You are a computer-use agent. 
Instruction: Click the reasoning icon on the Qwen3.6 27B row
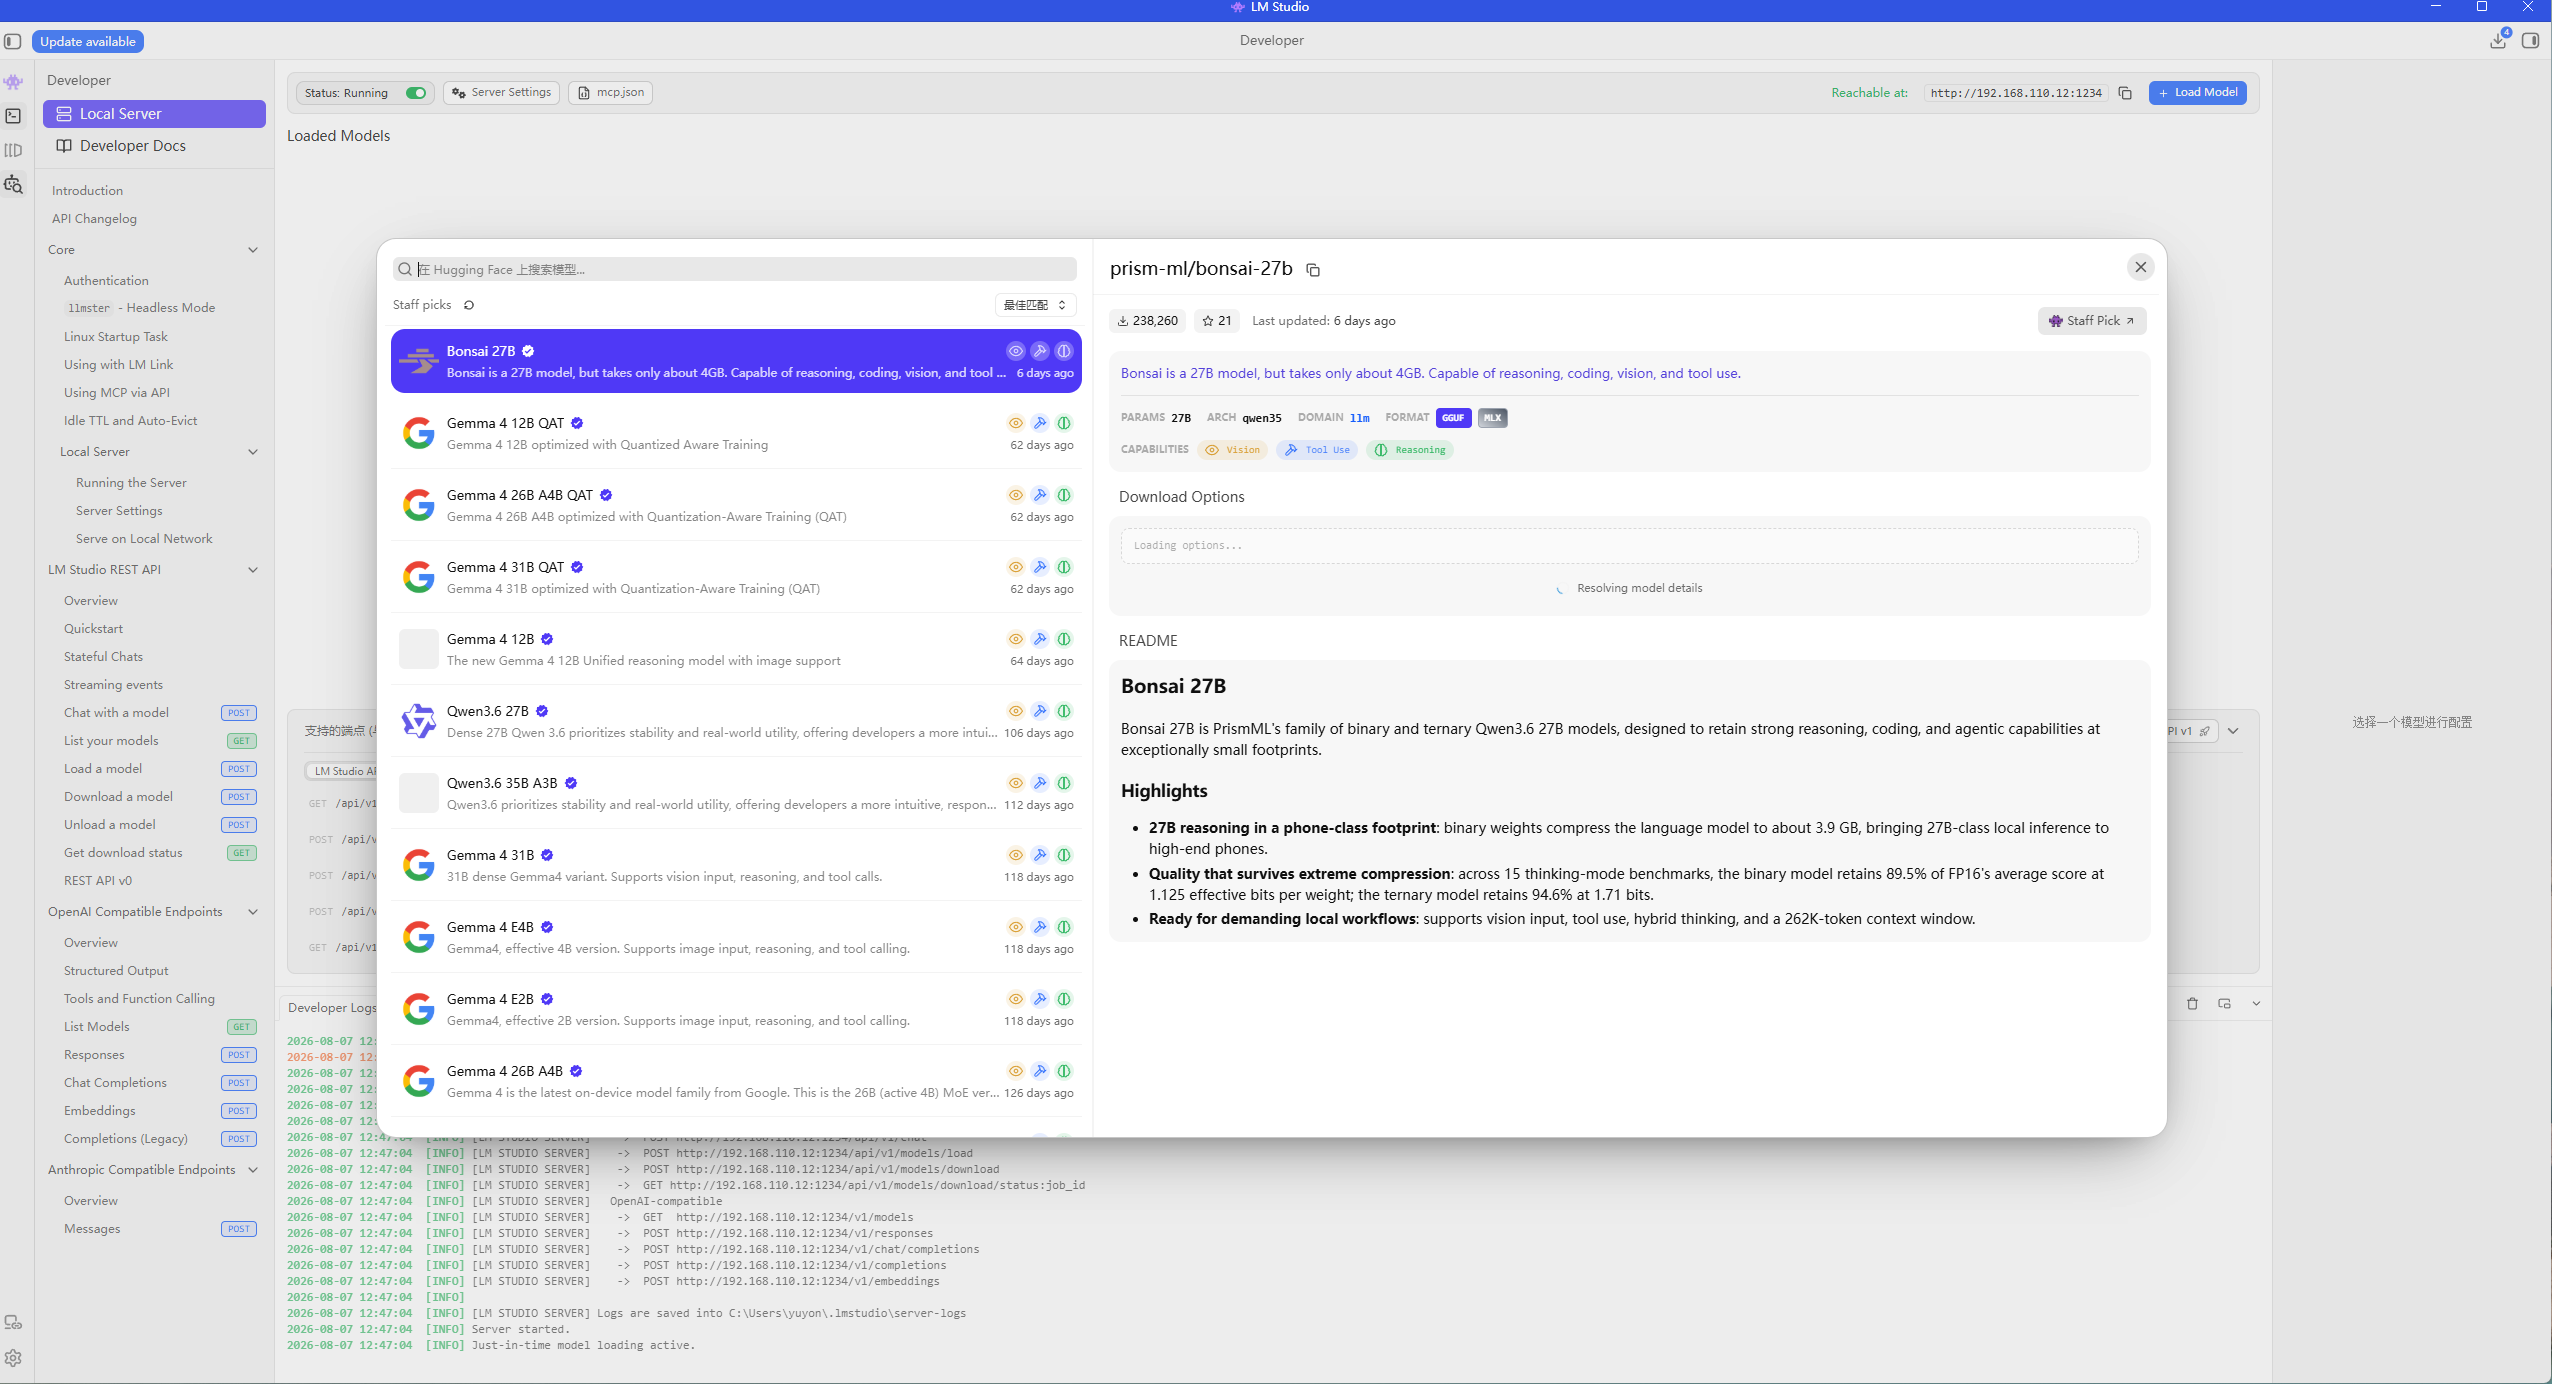[1064, 711]
